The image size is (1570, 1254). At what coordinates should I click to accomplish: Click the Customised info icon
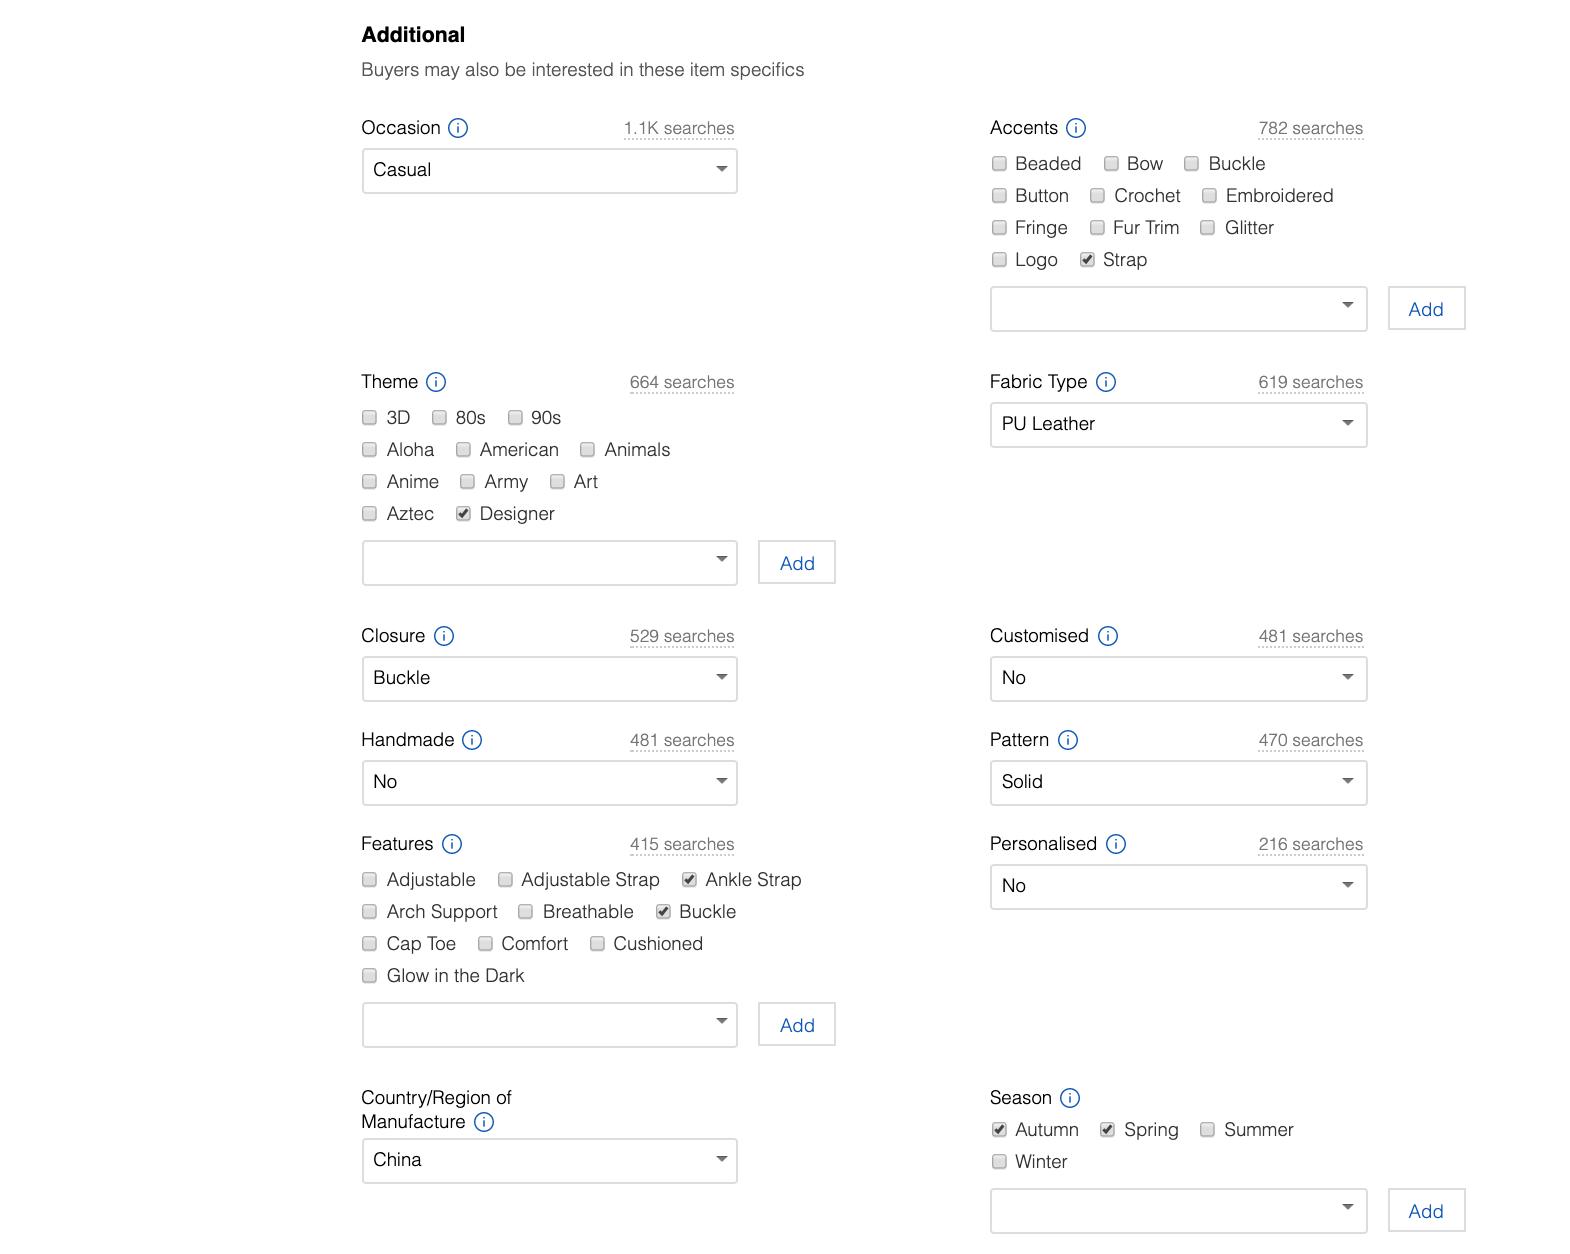coord(1108,636)
